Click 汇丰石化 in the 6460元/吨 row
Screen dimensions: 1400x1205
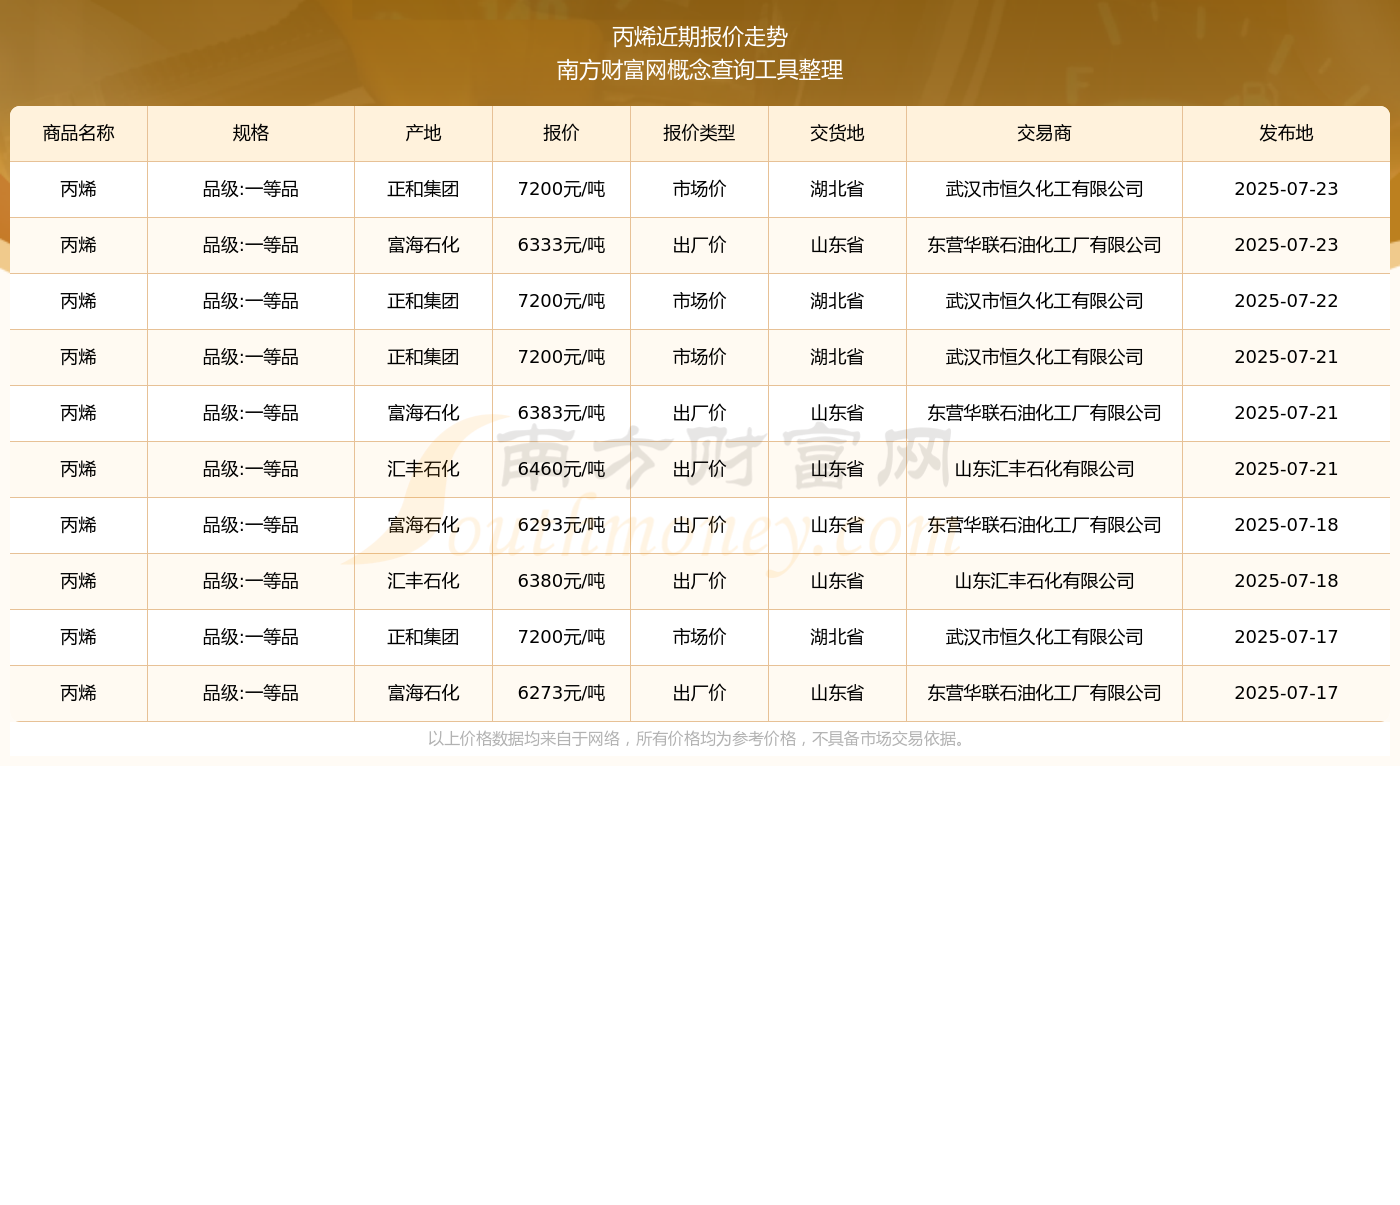pos(423,469)
